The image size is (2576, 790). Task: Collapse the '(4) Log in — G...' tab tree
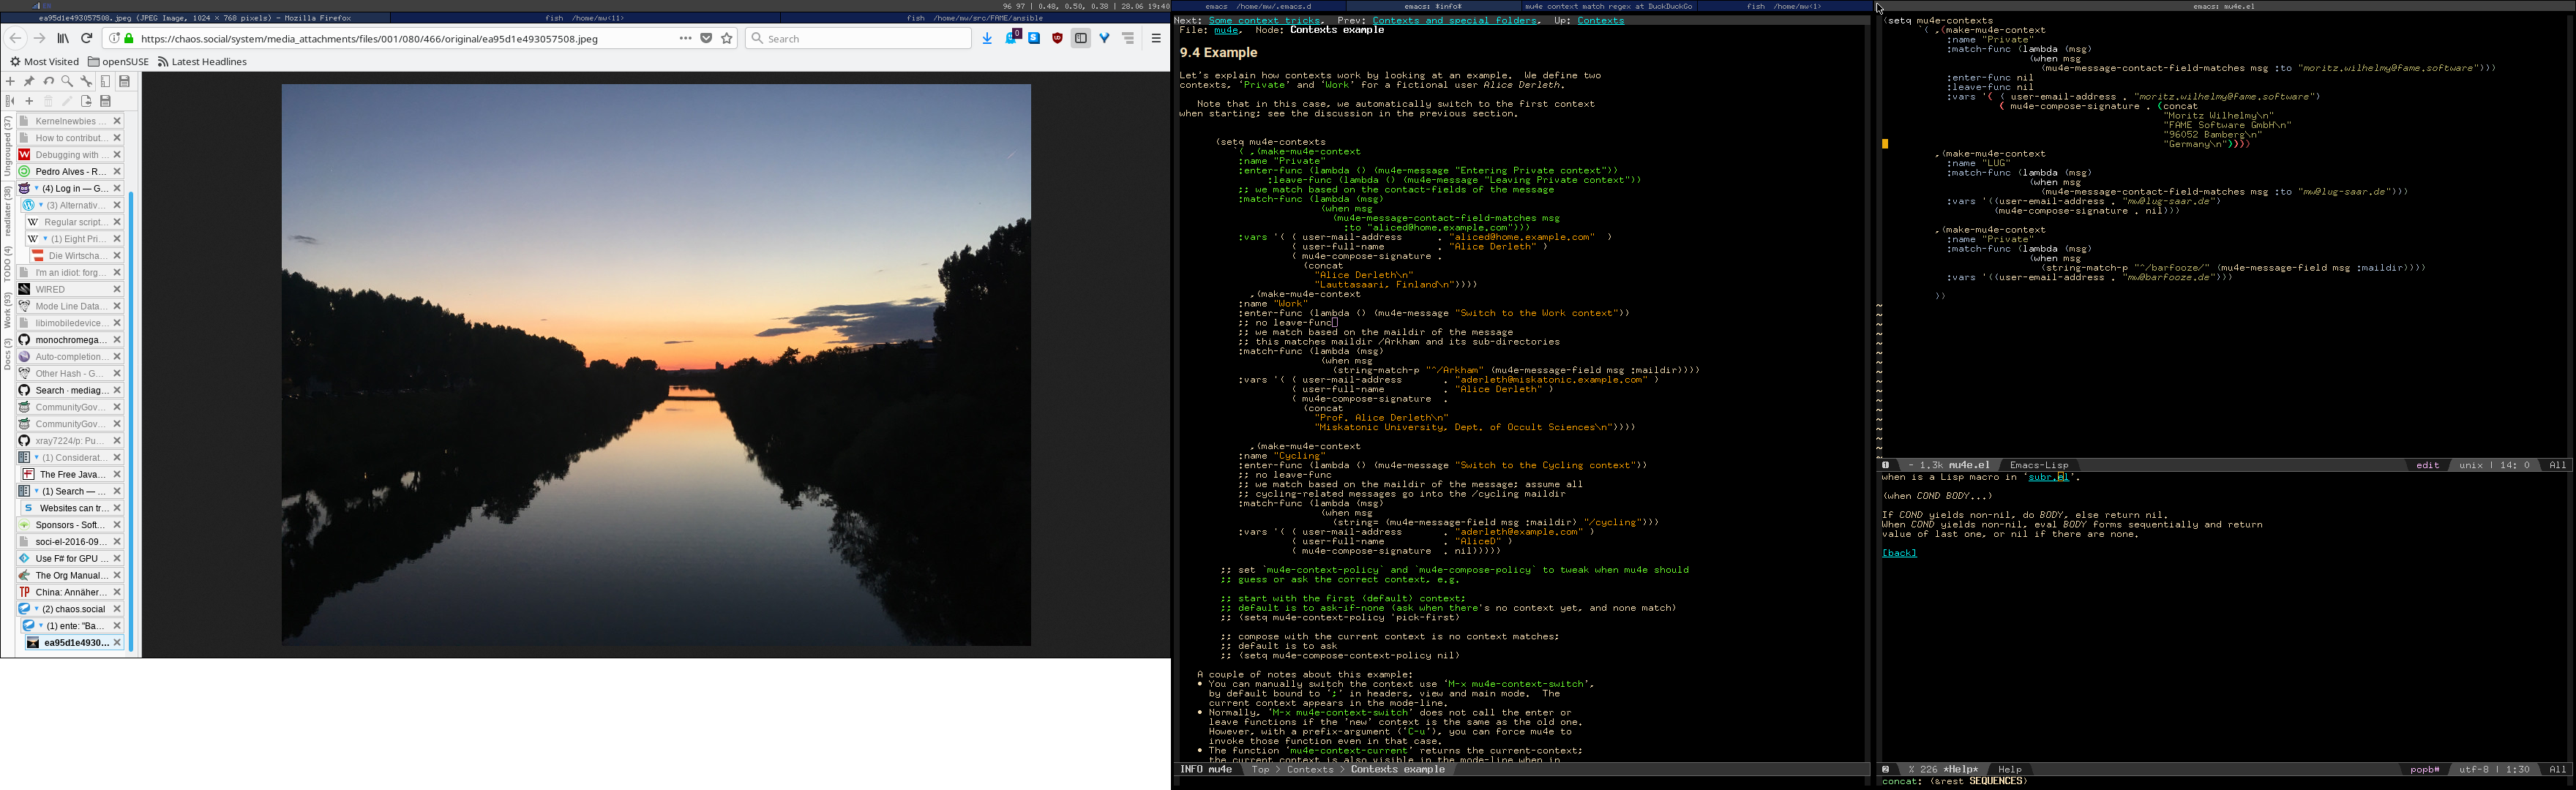(x=37, y=188)
